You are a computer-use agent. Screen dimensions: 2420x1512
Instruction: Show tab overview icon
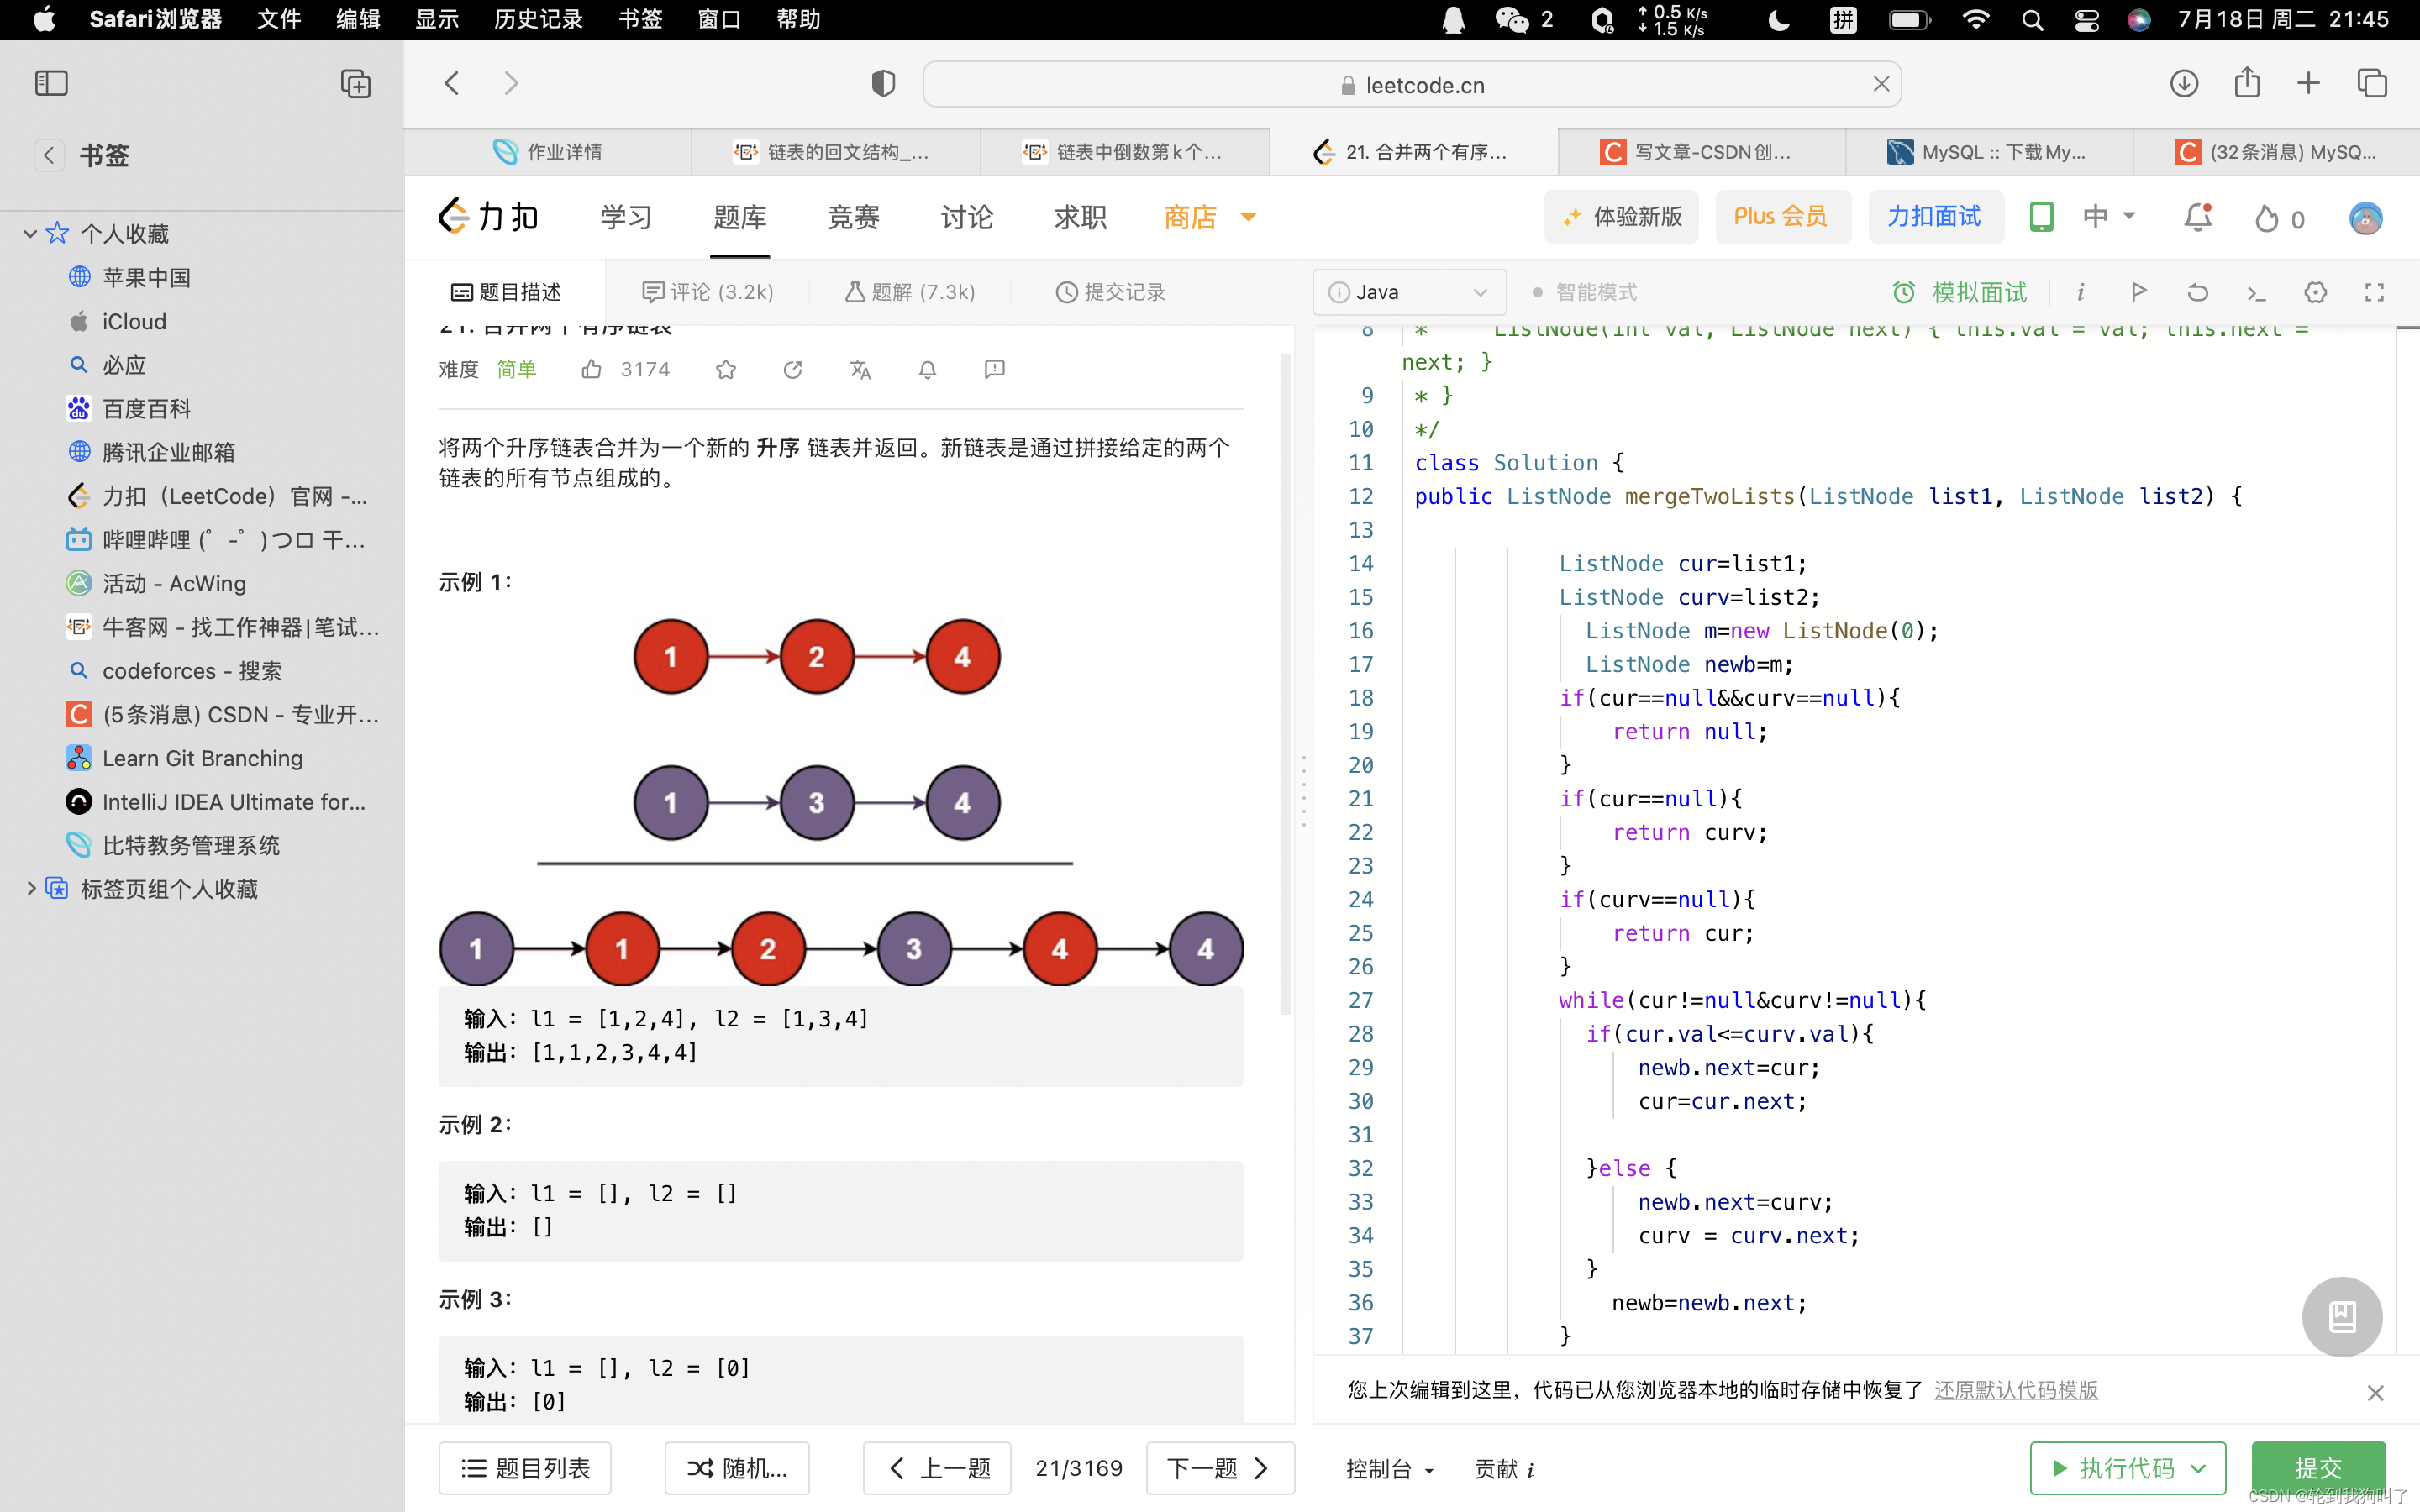click(2372, 83)
